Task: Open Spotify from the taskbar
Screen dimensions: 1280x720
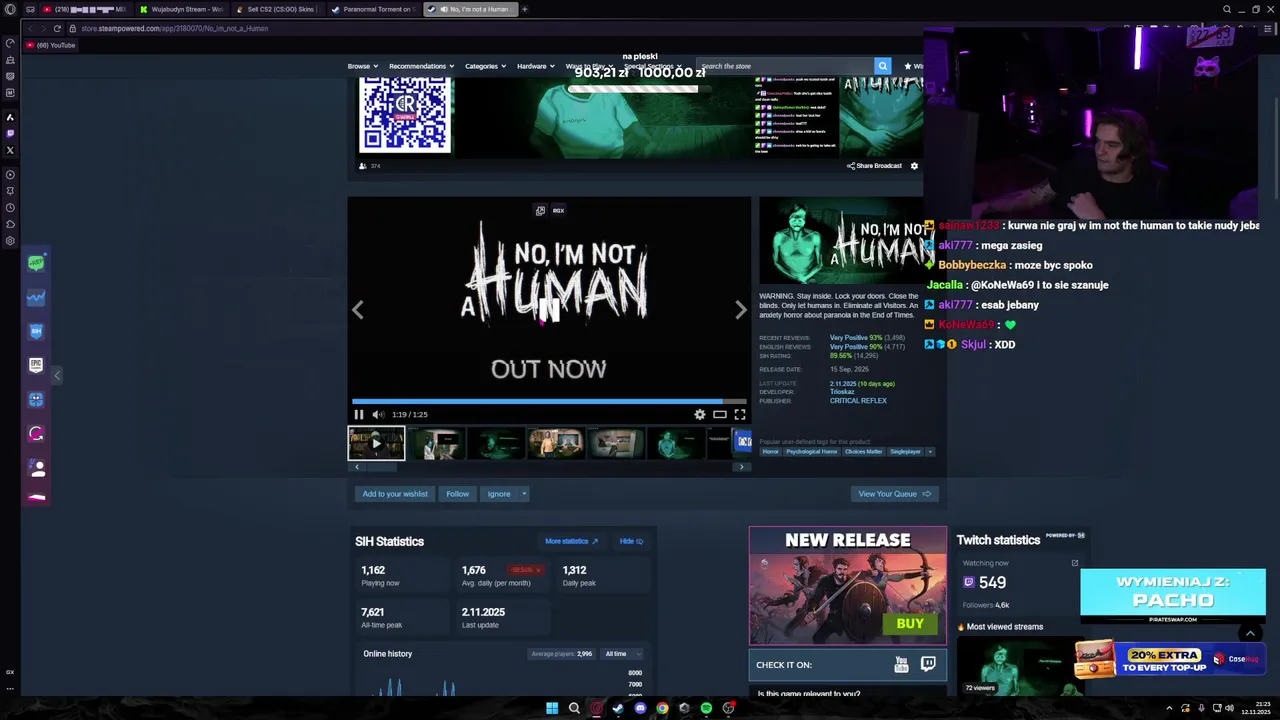Action: pos(706,708)
